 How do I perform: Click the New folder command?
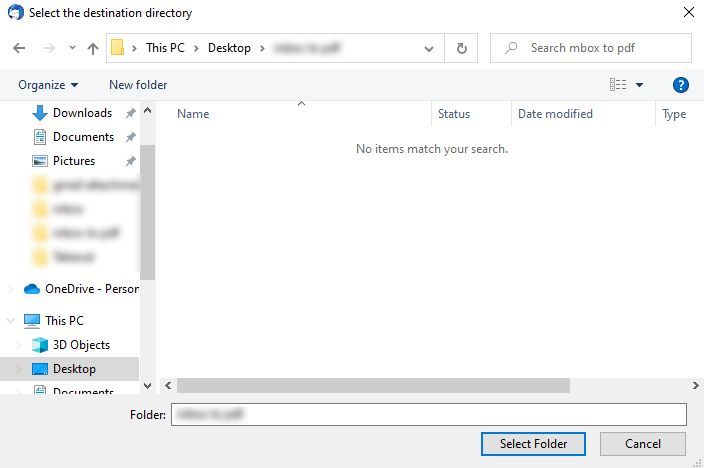[138, 85]
